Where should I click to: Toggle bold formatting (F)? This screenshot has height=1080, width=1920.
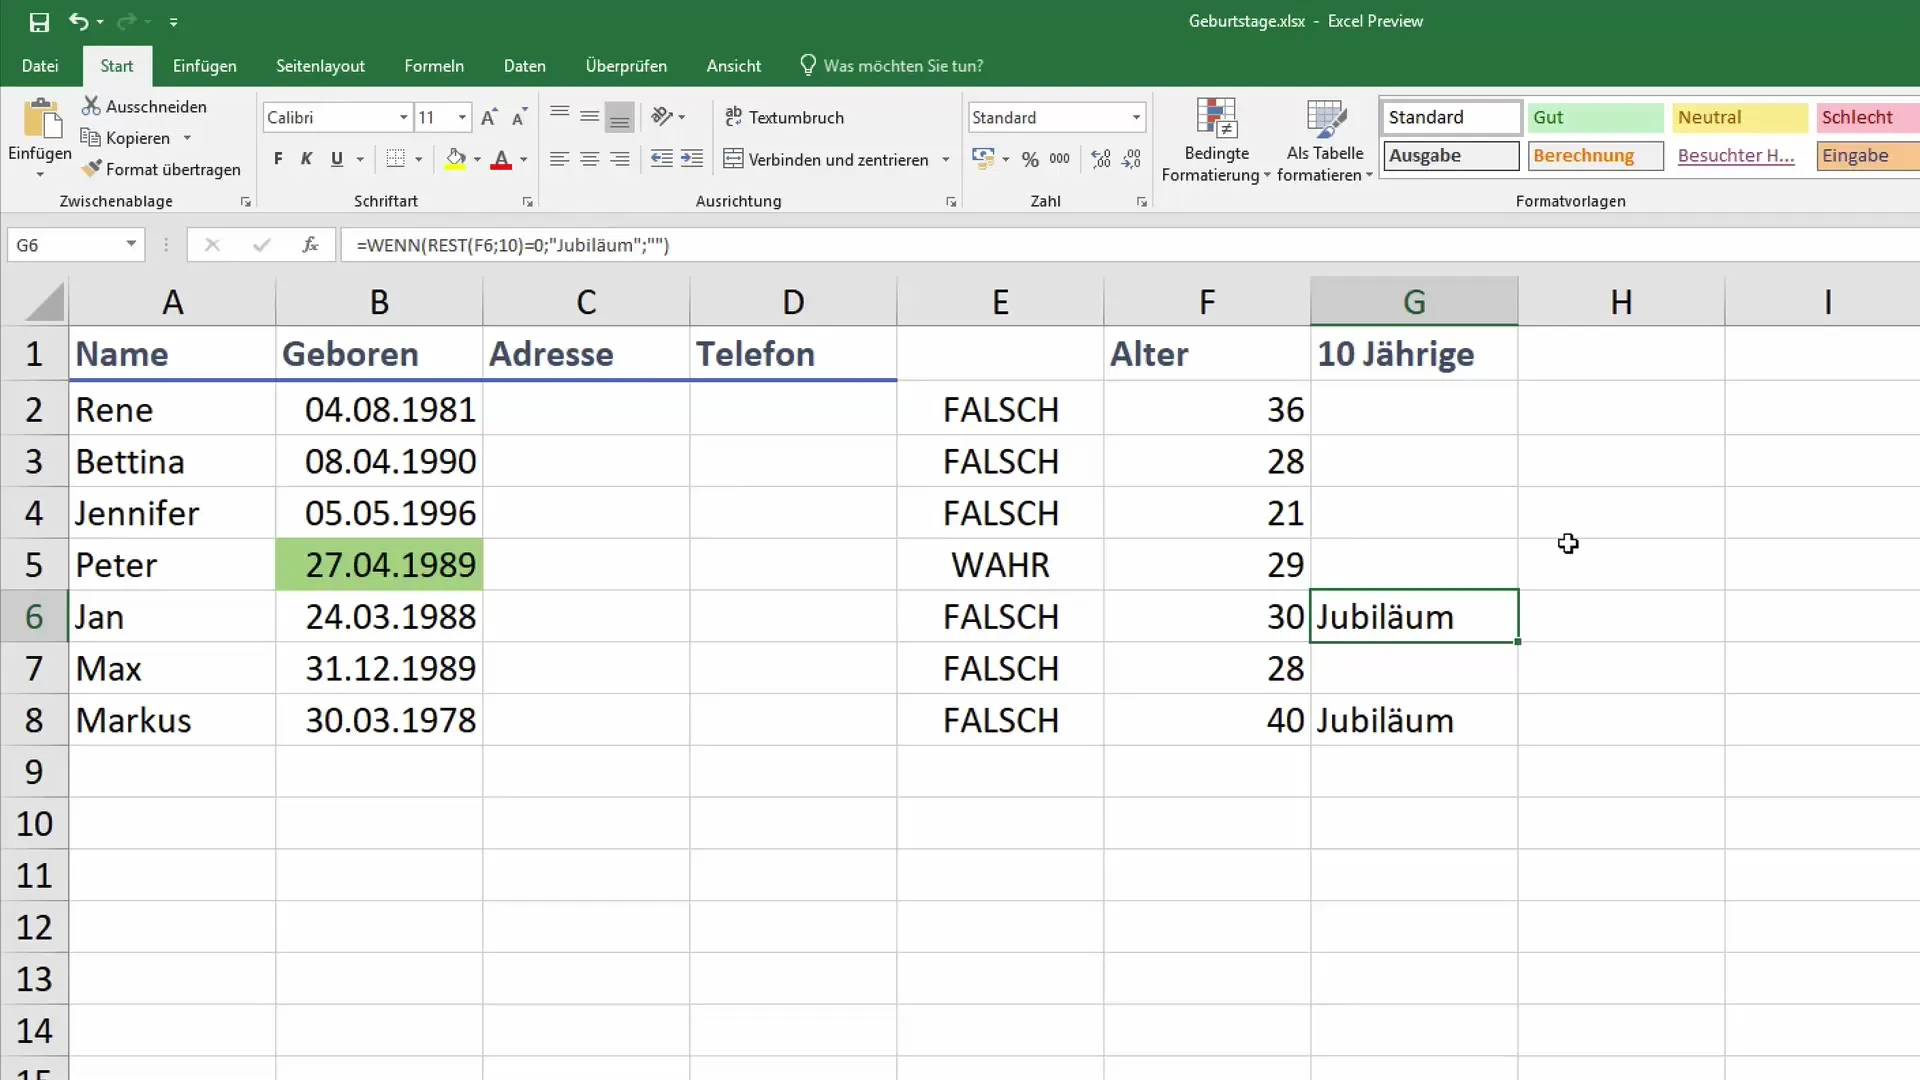point(278,159)
